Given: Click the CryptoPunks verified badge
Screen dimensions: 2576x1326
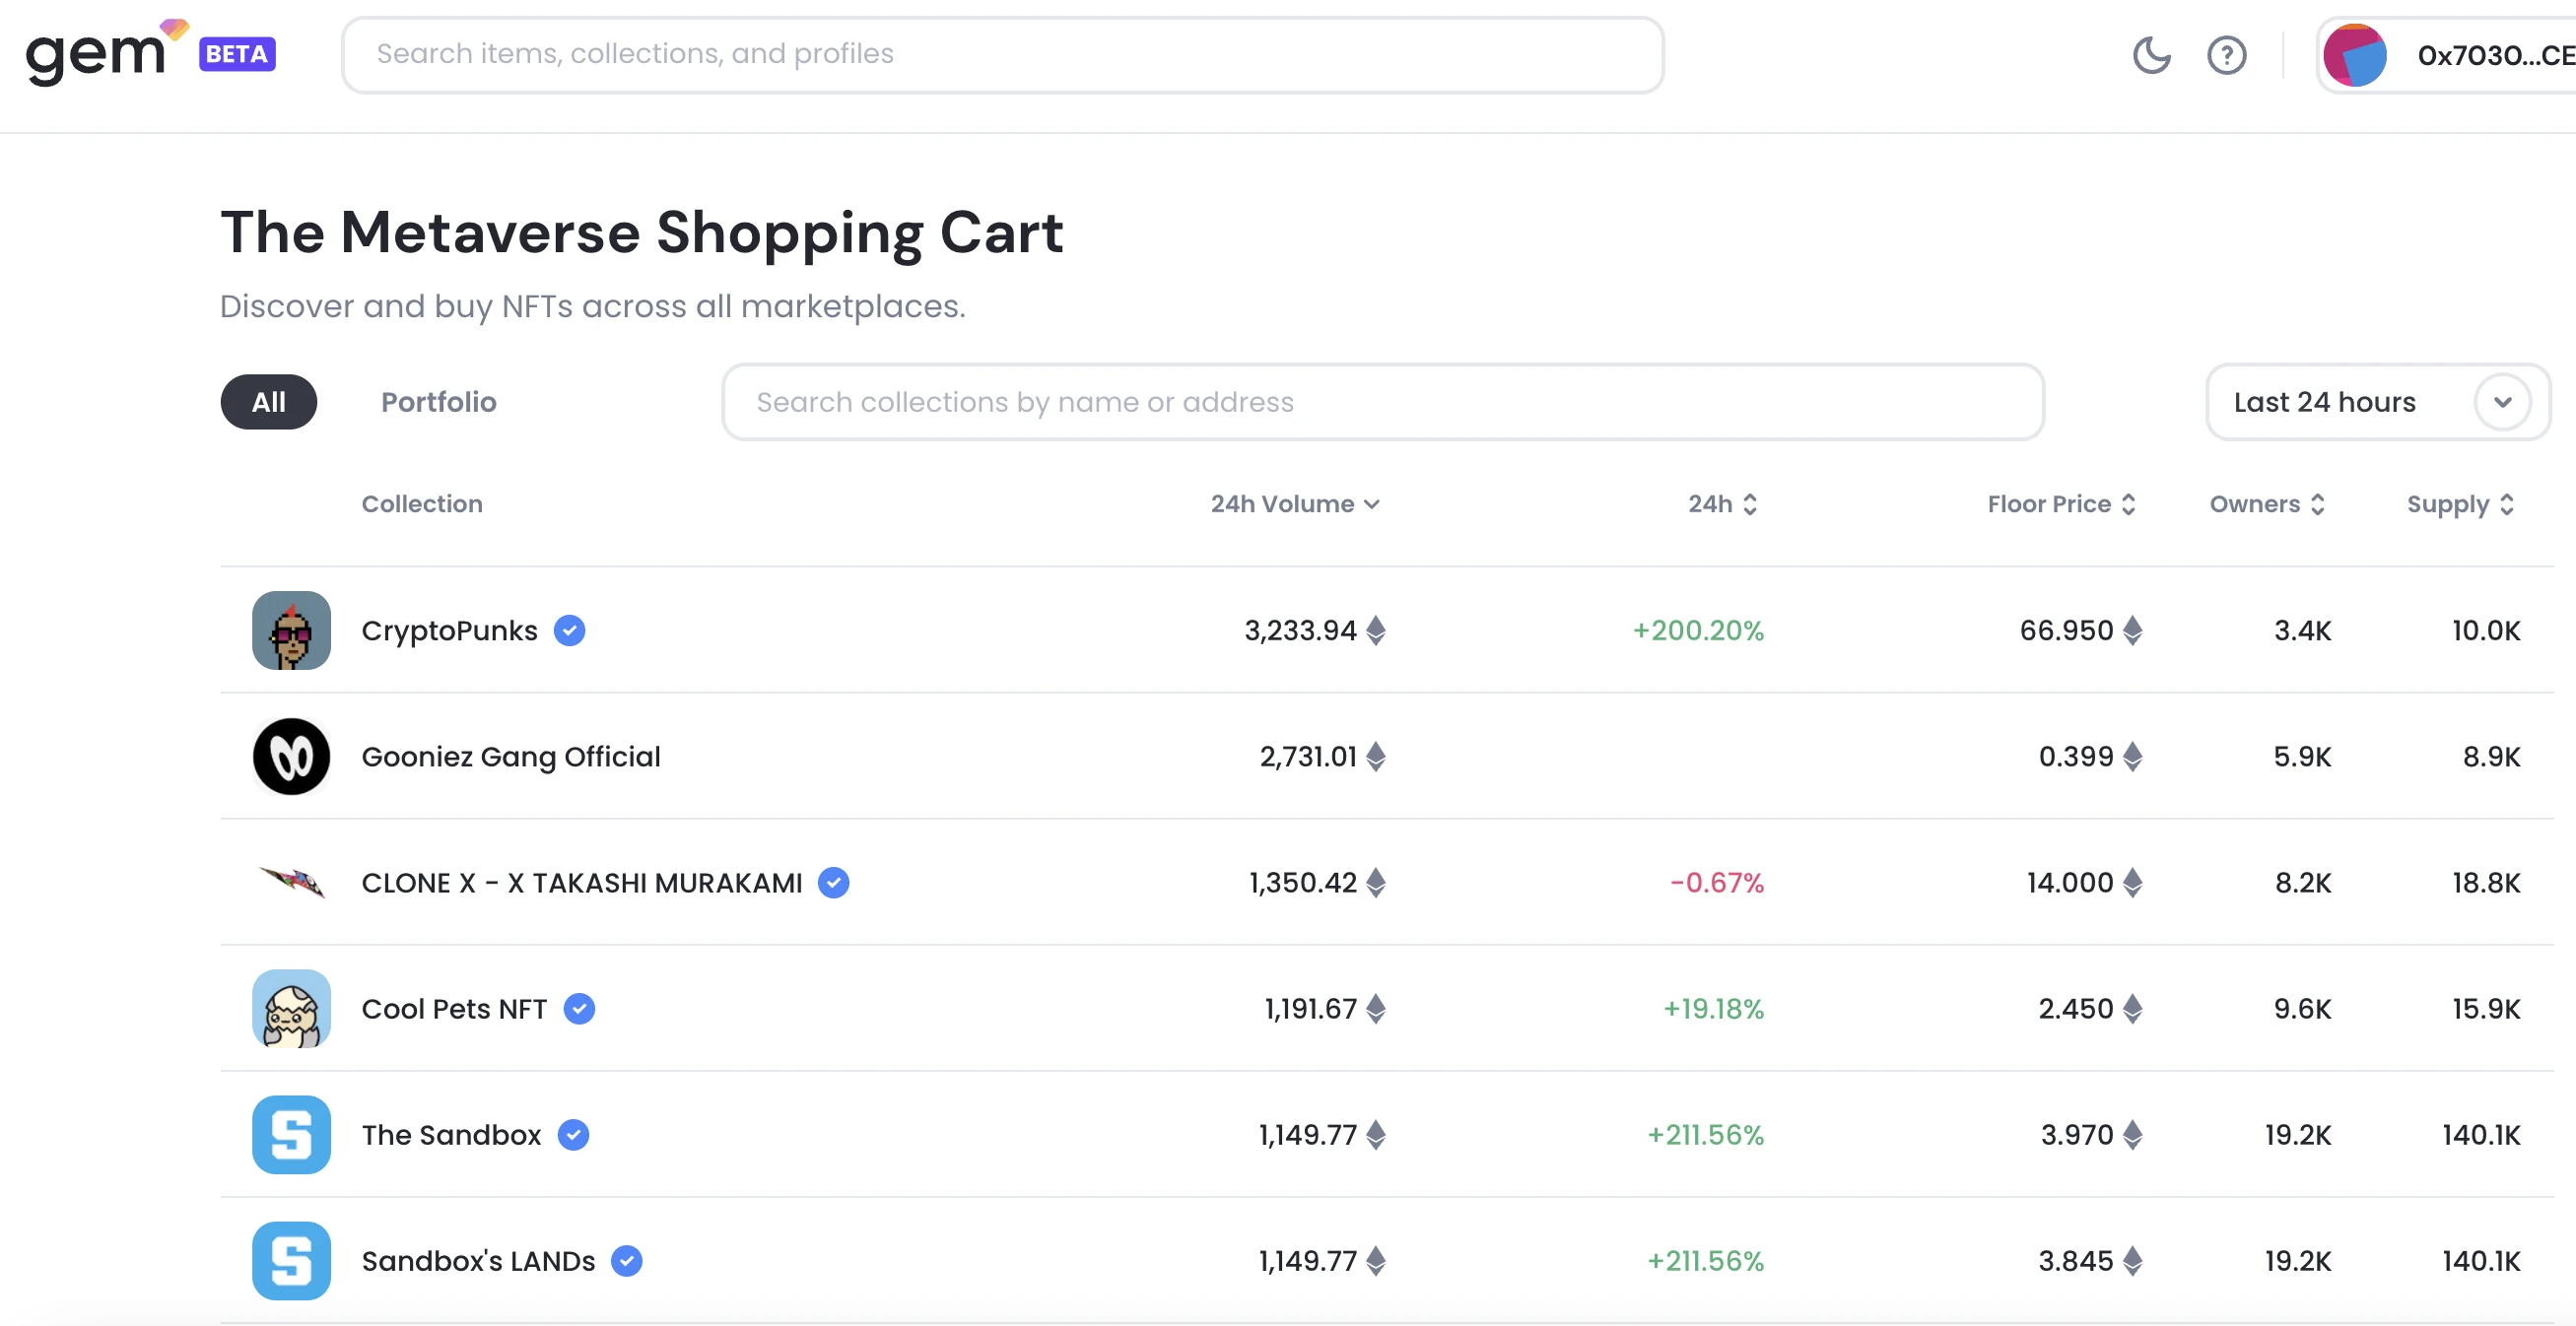Looking at the screenshot, I should (570, 630).
